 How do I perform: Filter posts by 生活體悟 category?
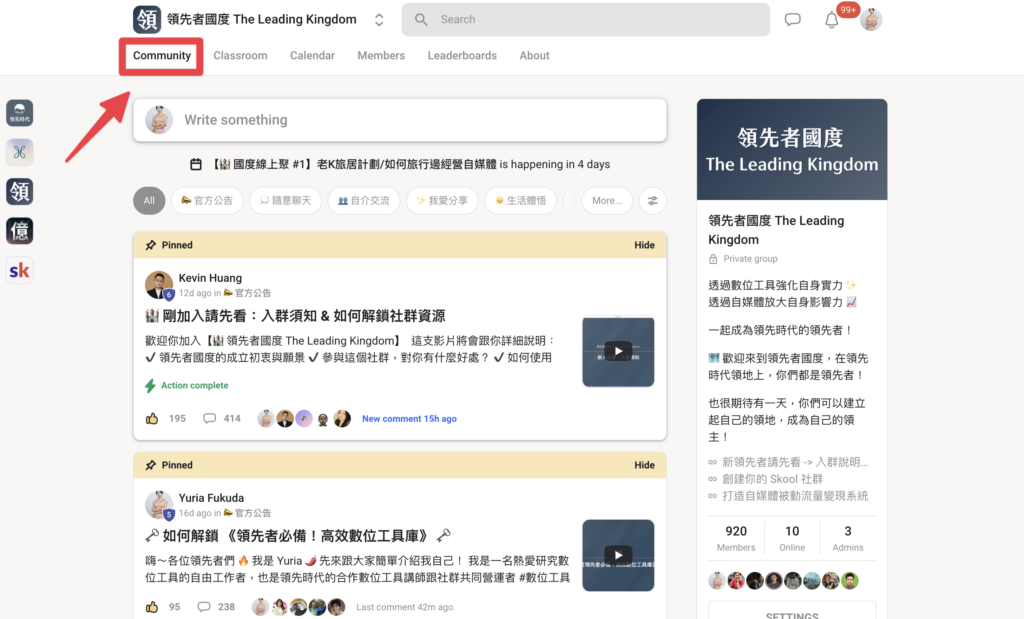[x=520, y=200]
